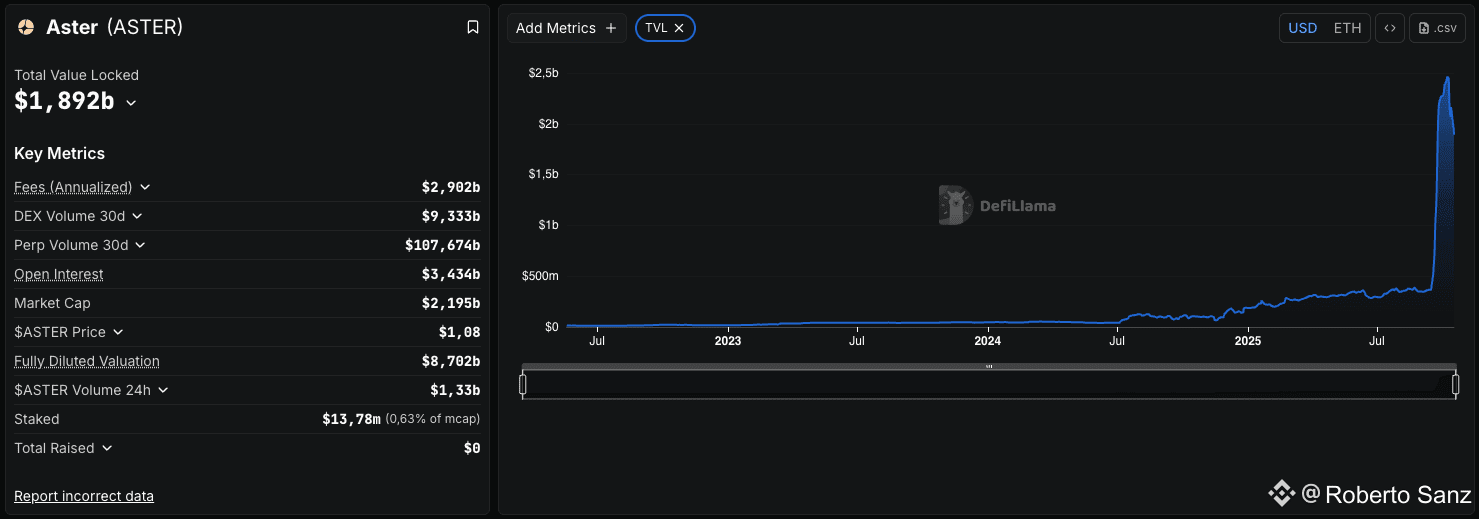The width and height of the screenshot is (1479, 519).
Task: Click the DefiLlama watermark logo
Action: (955, 205)
